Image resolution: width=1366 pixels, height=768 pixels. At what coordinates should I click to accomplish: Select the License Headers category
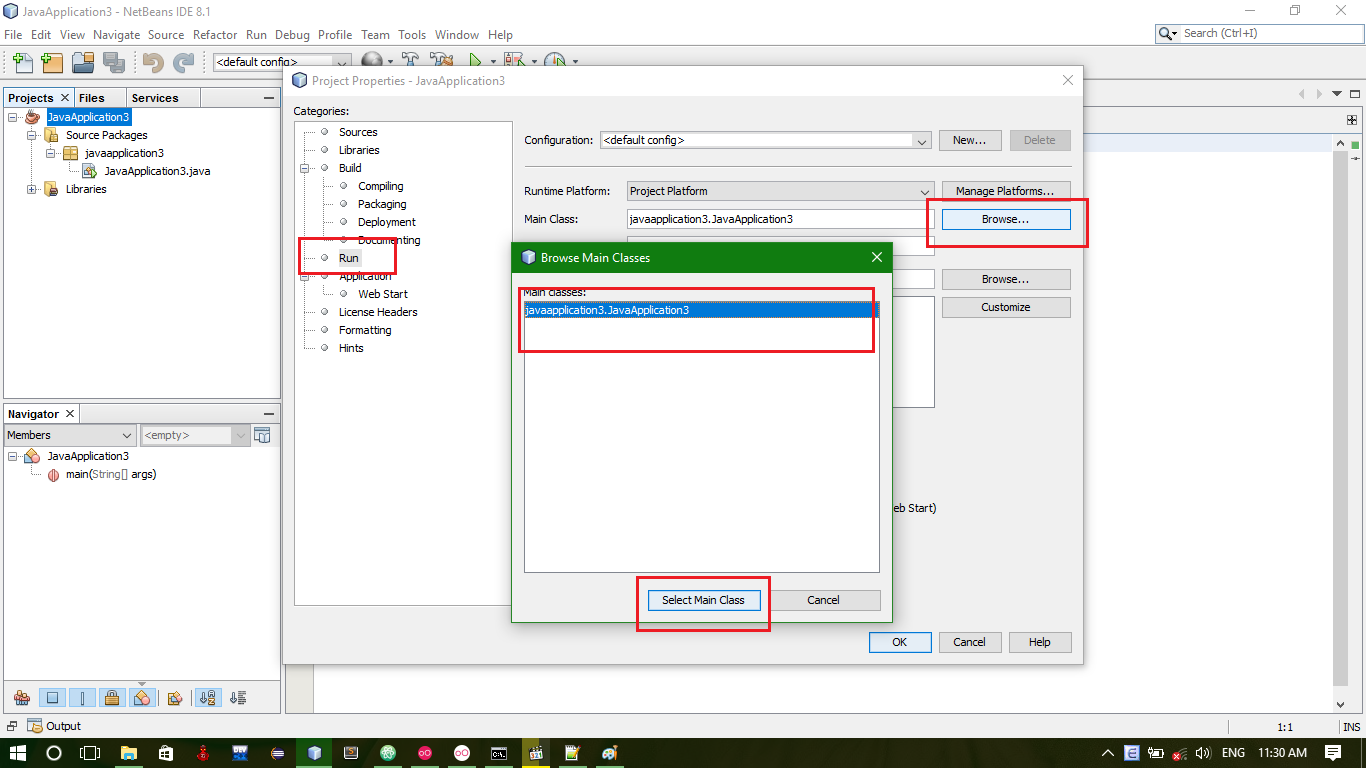point(378,312)
